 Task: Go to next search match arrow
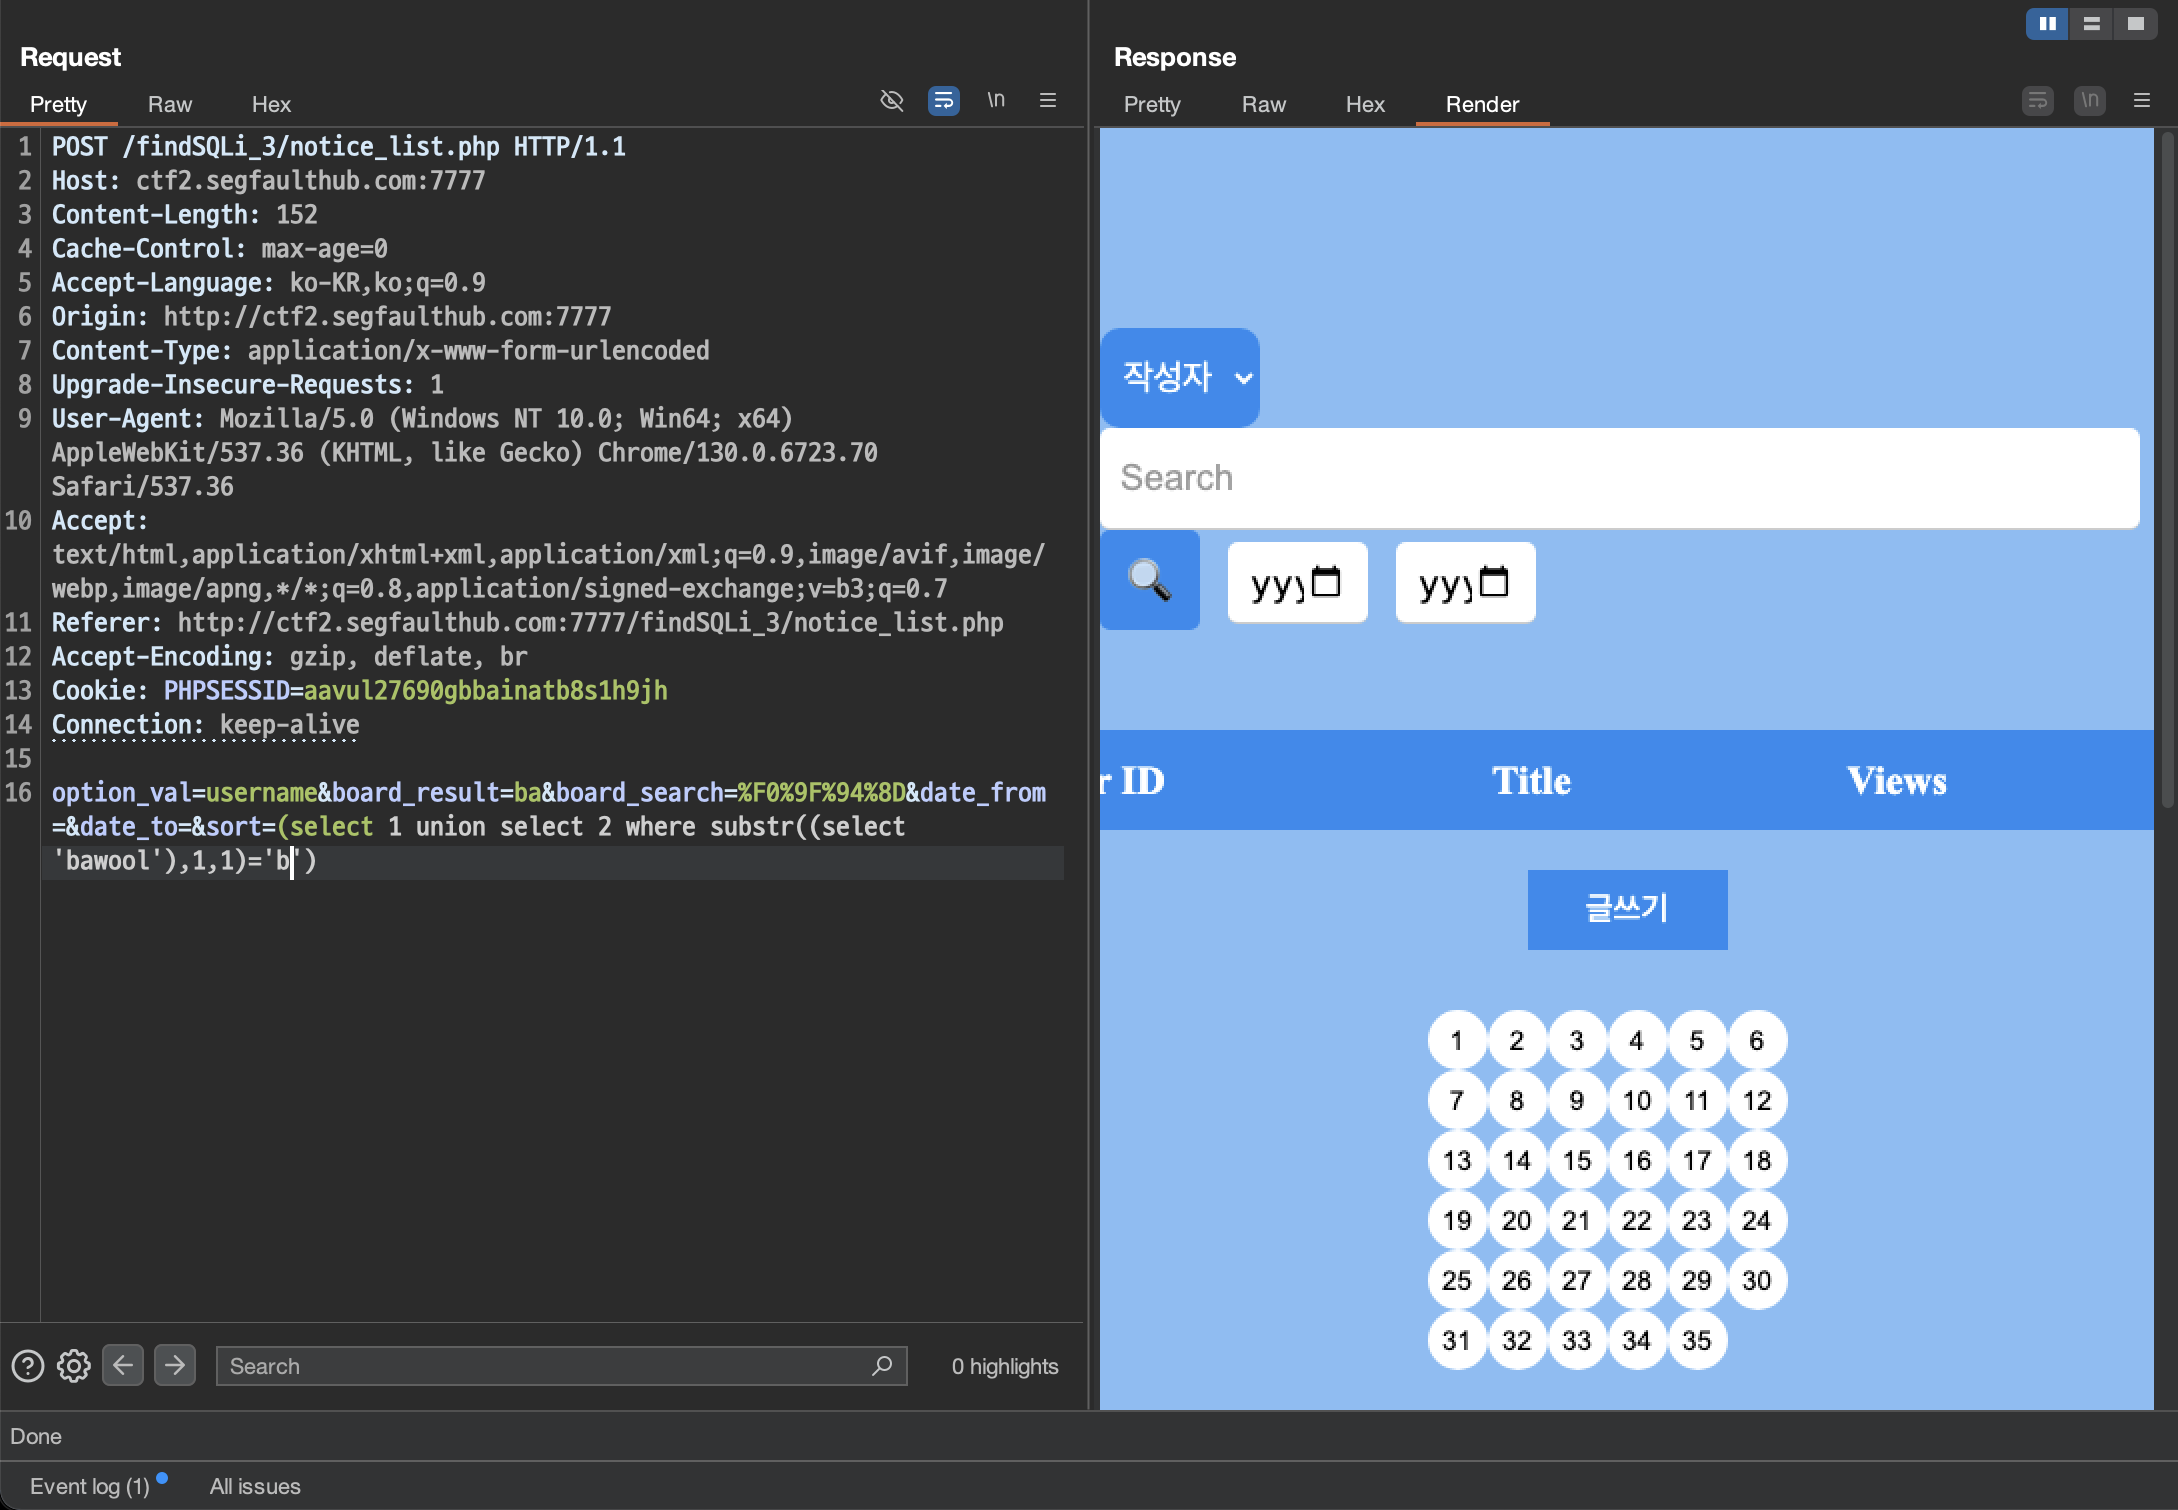tap(175, 1366)
